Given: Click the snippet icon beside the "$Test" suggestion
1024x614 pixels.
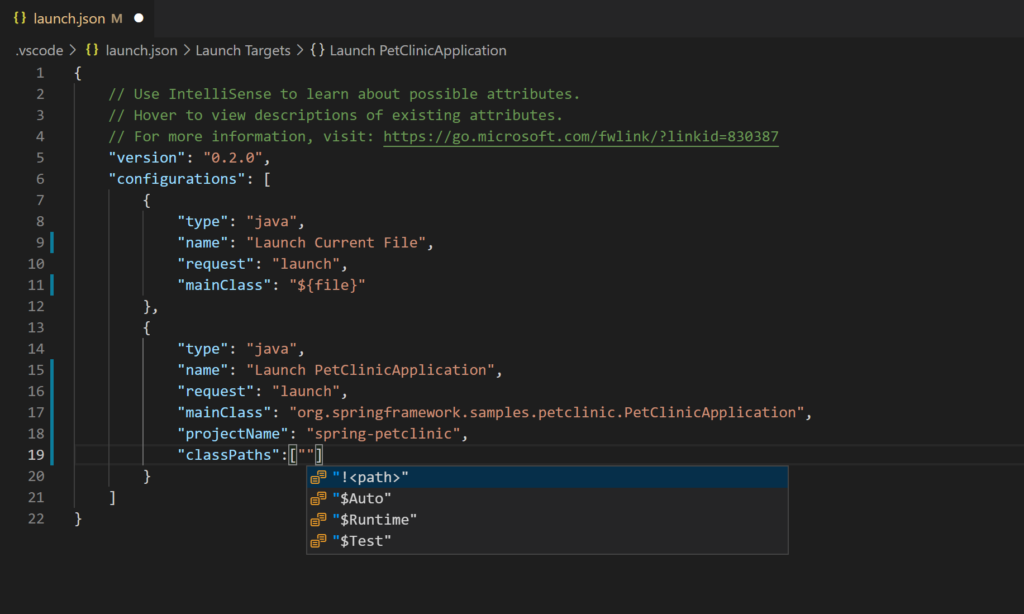Looking at the screenshot, I should 320,540.
